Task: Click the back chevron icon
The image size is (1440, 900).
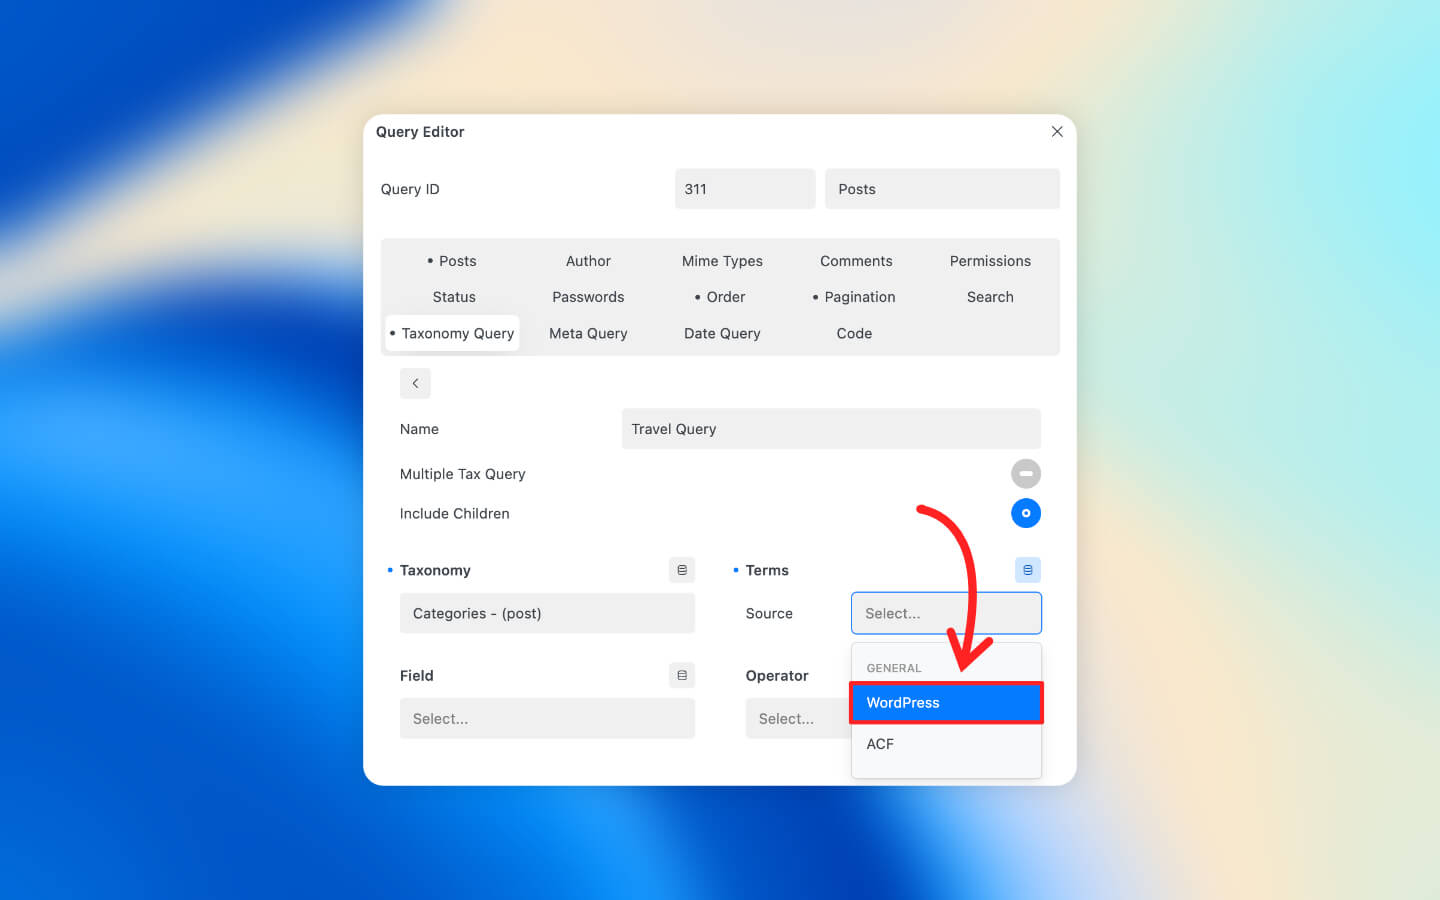Action: (x=415, y=383)
